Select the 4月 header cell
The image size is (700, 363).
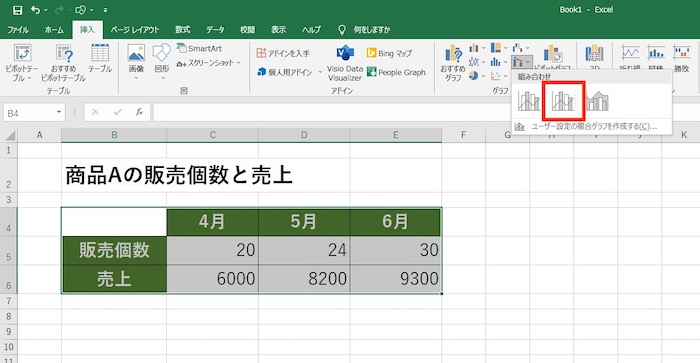click(212, 221)
